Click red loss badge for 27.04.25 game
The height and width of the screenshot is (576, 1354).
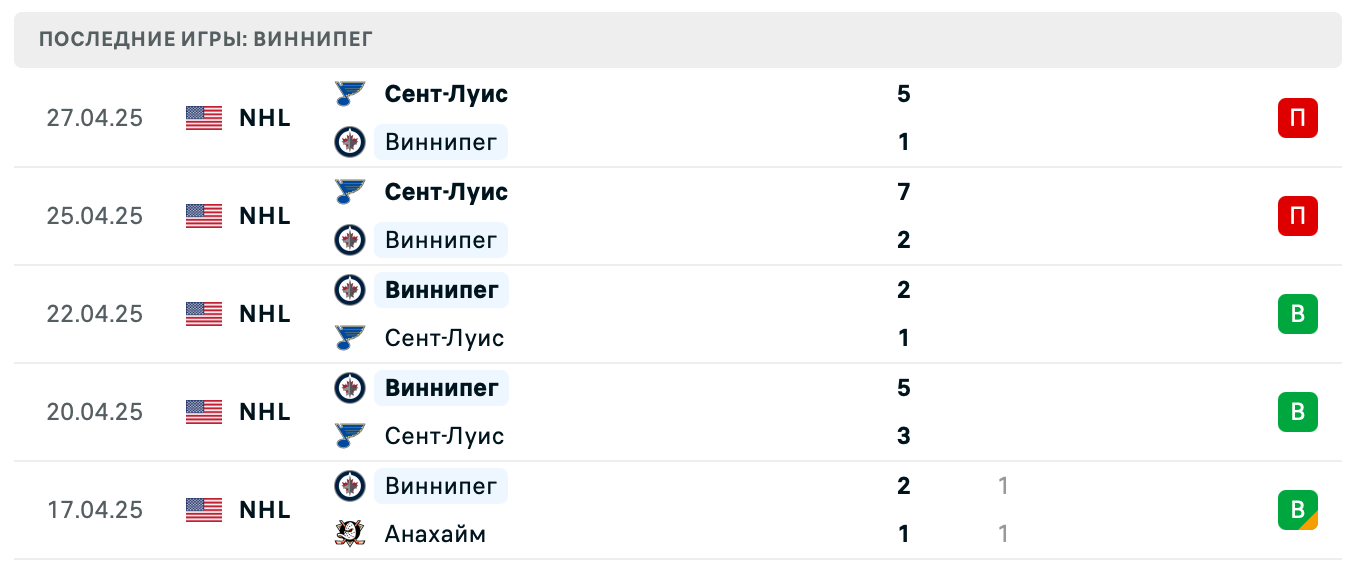pos(1297,118)
